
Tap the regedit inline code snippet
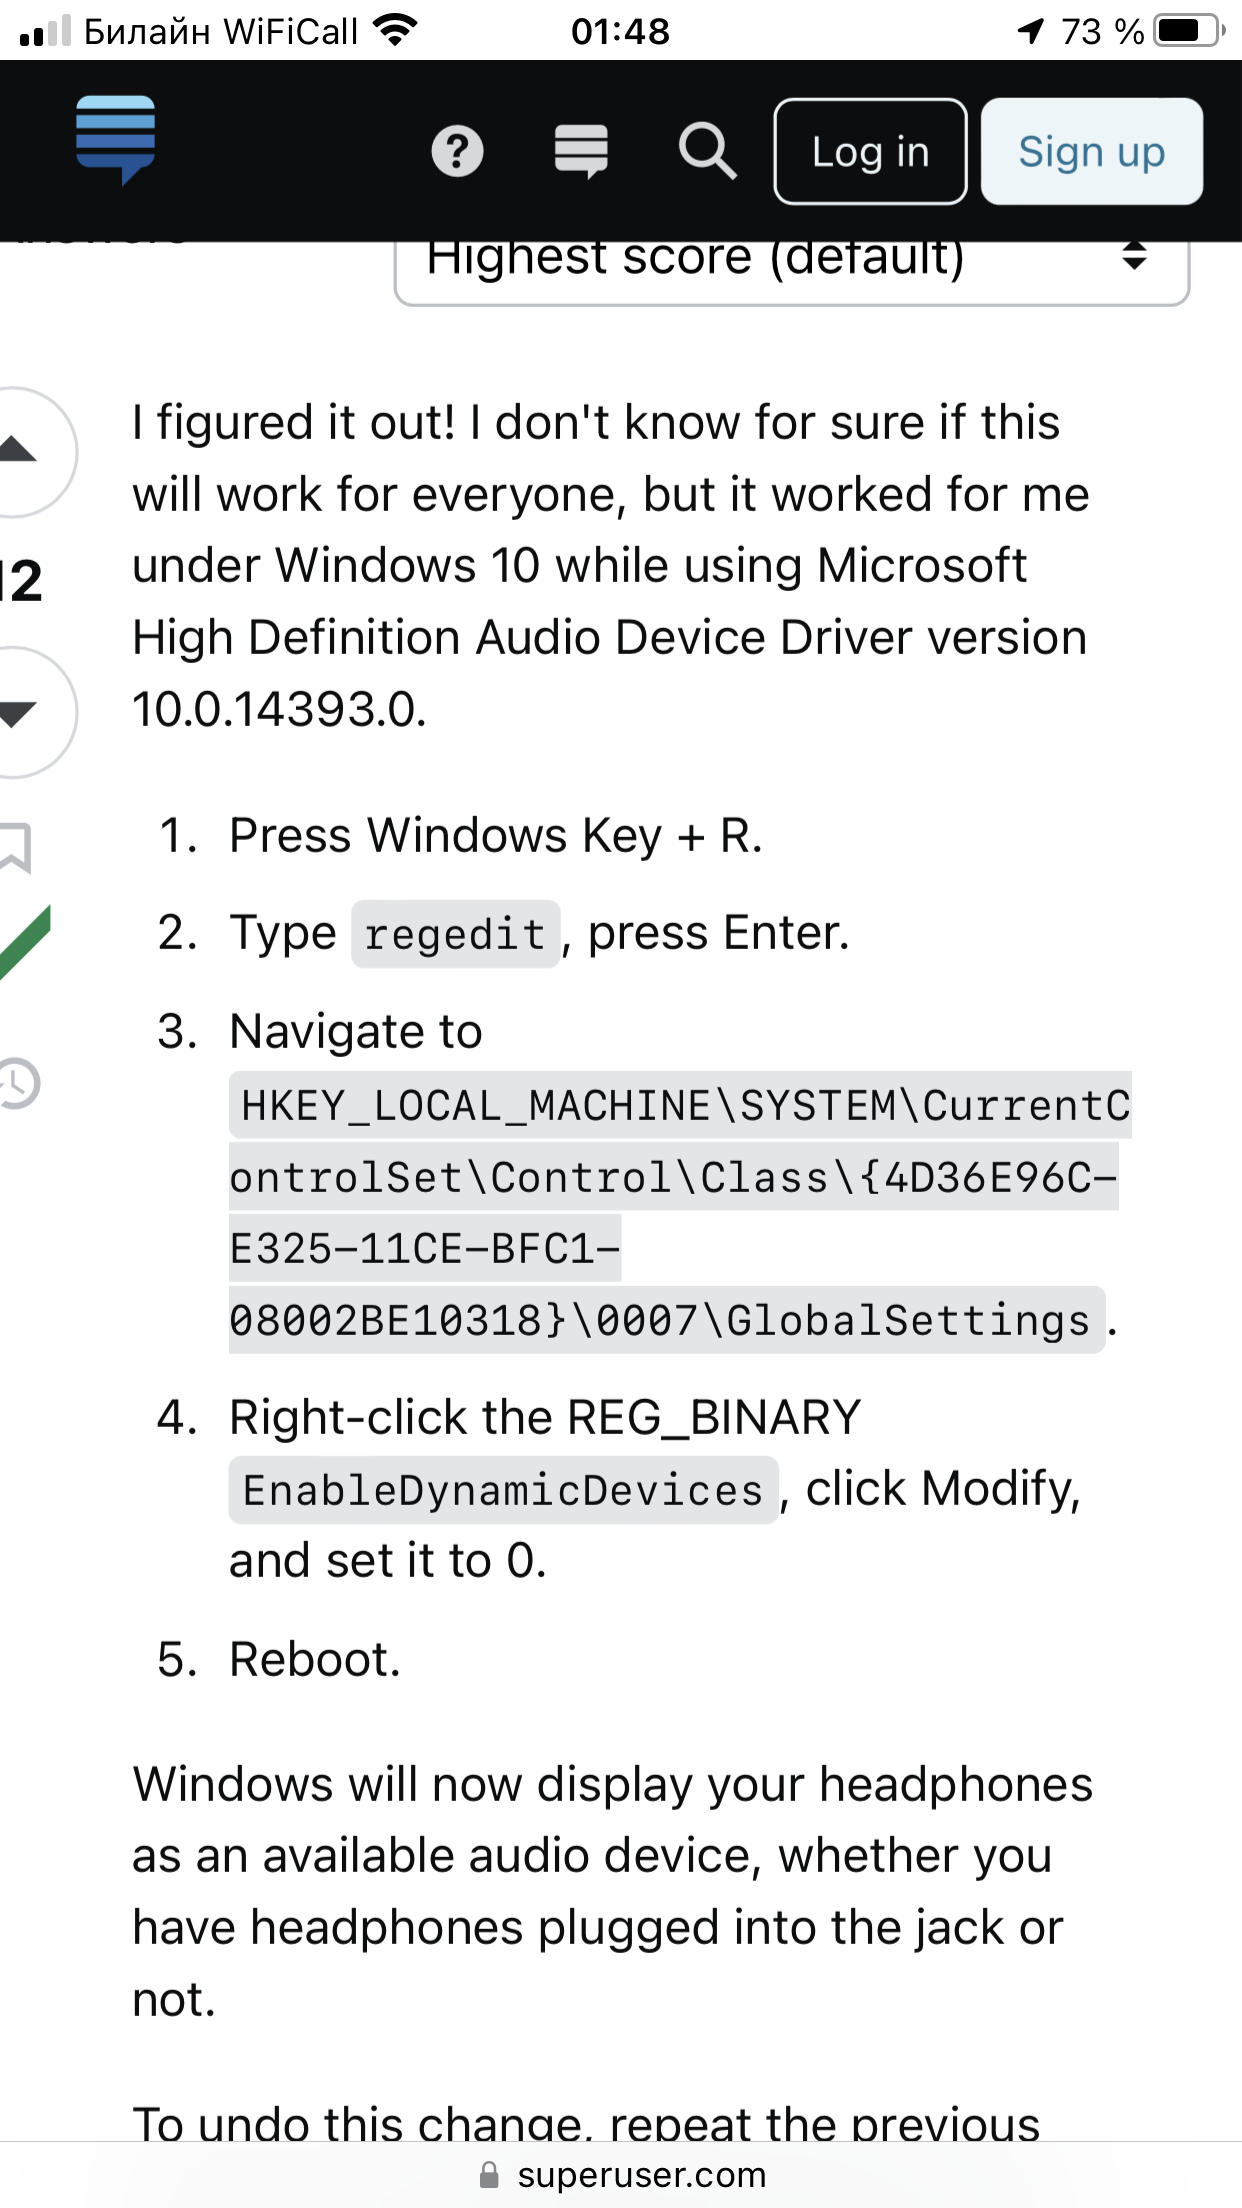coord(455,934)
